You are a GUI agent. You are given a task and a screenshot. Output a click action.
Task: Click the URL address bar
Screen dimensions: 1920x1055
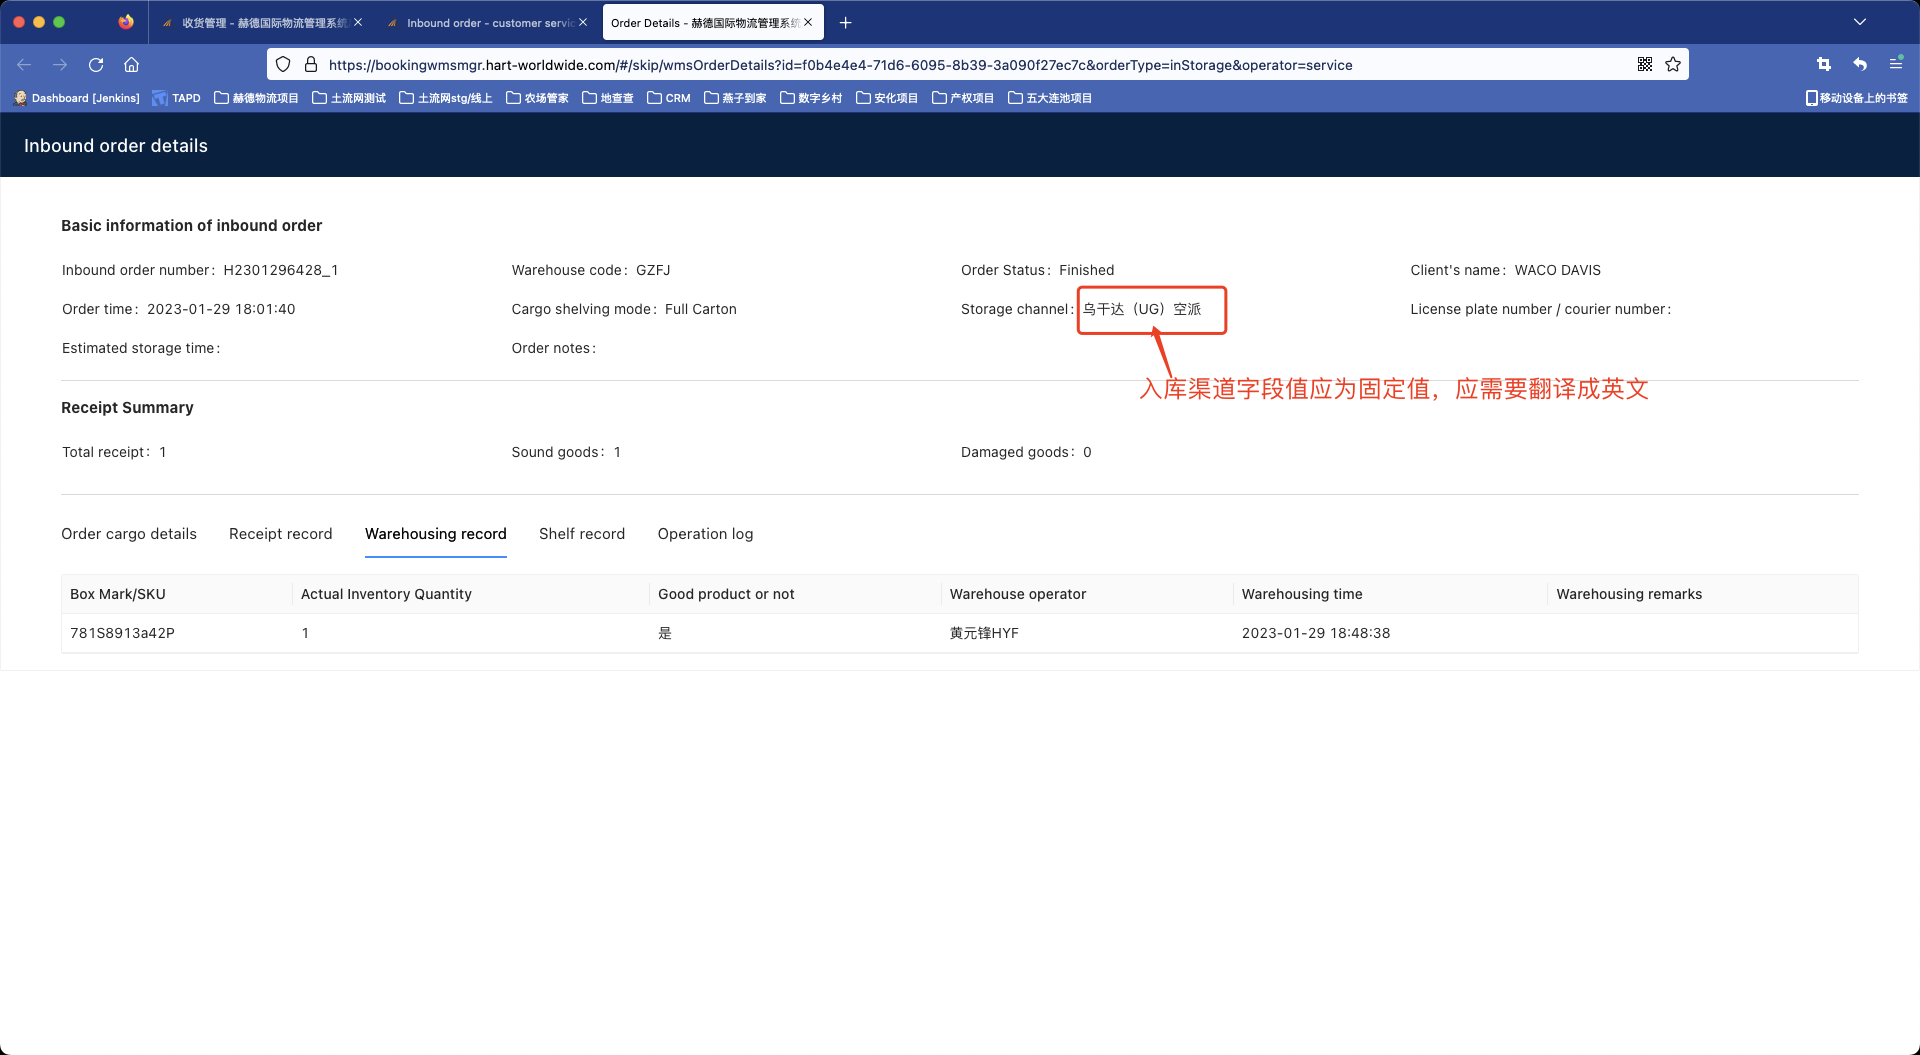[x=840, y=65]
